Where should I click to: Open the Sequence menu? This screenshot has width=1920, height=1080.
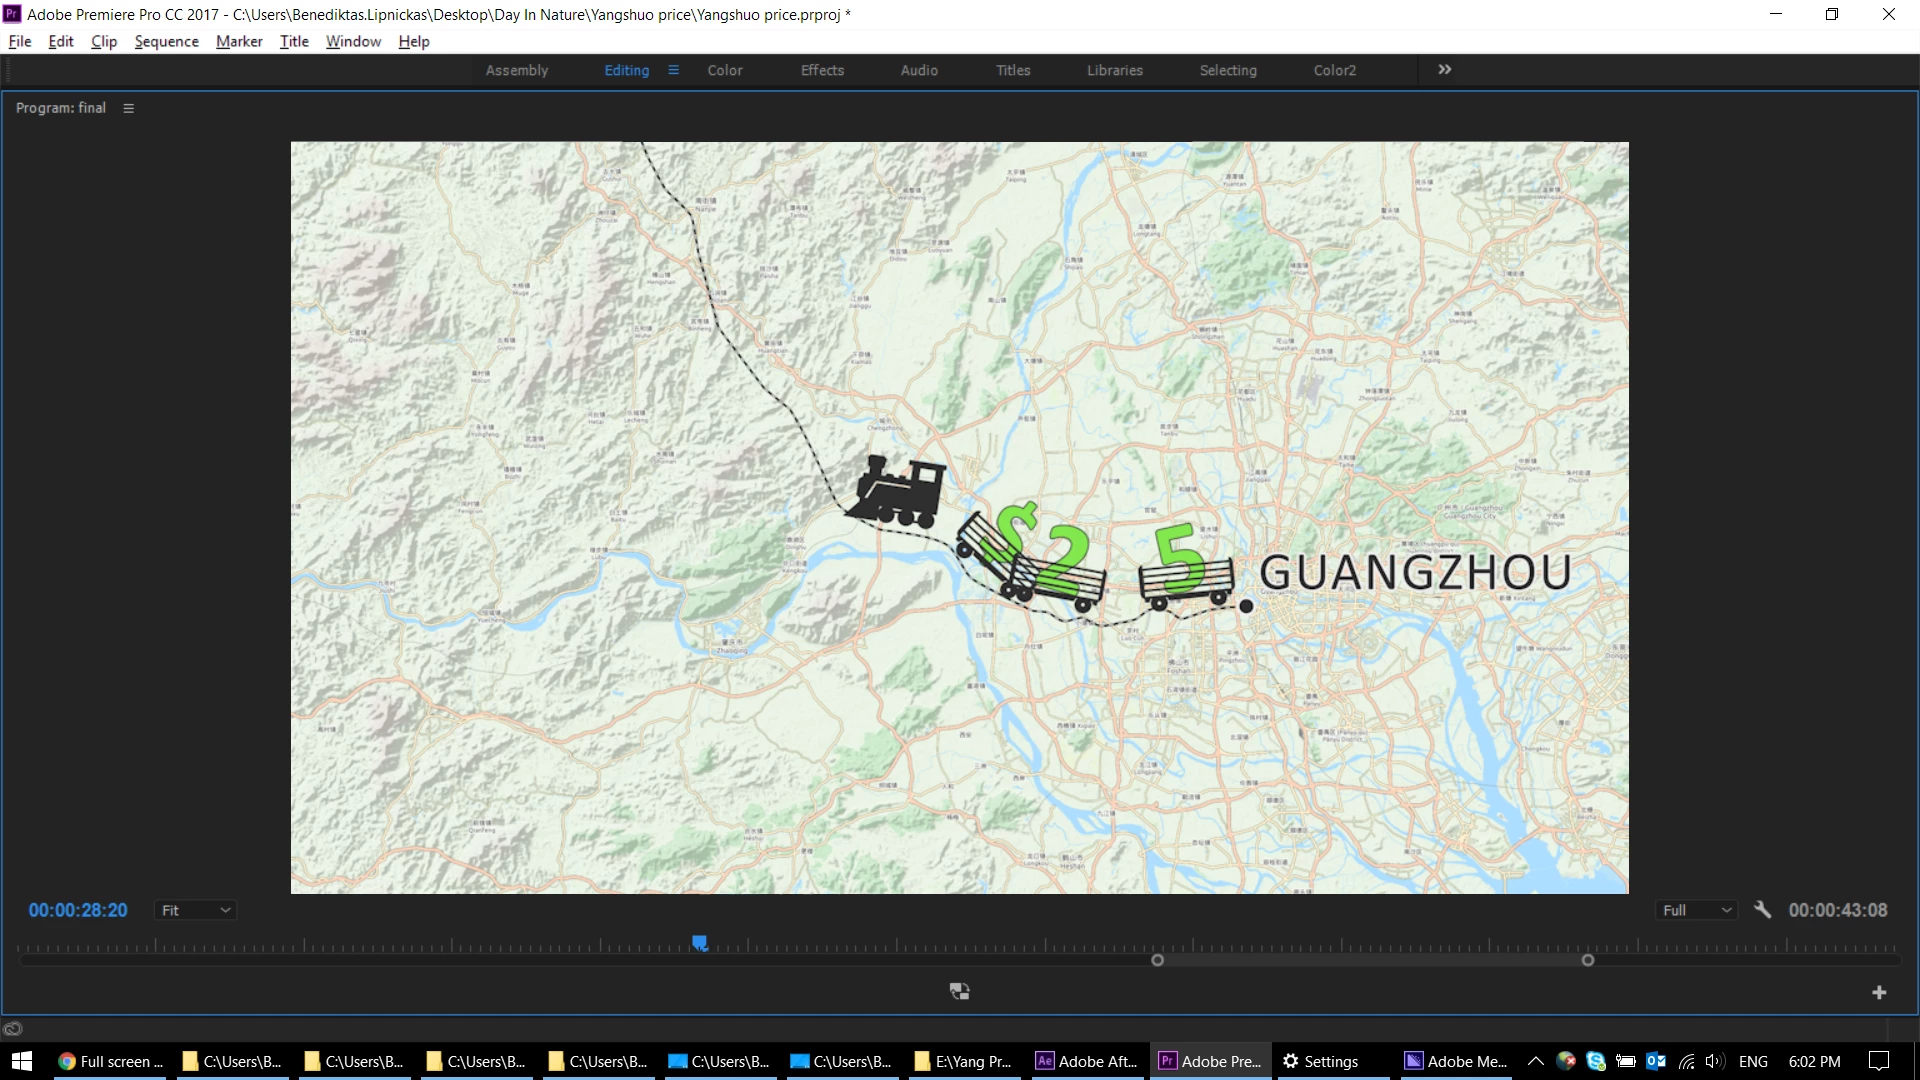(166, 41)
